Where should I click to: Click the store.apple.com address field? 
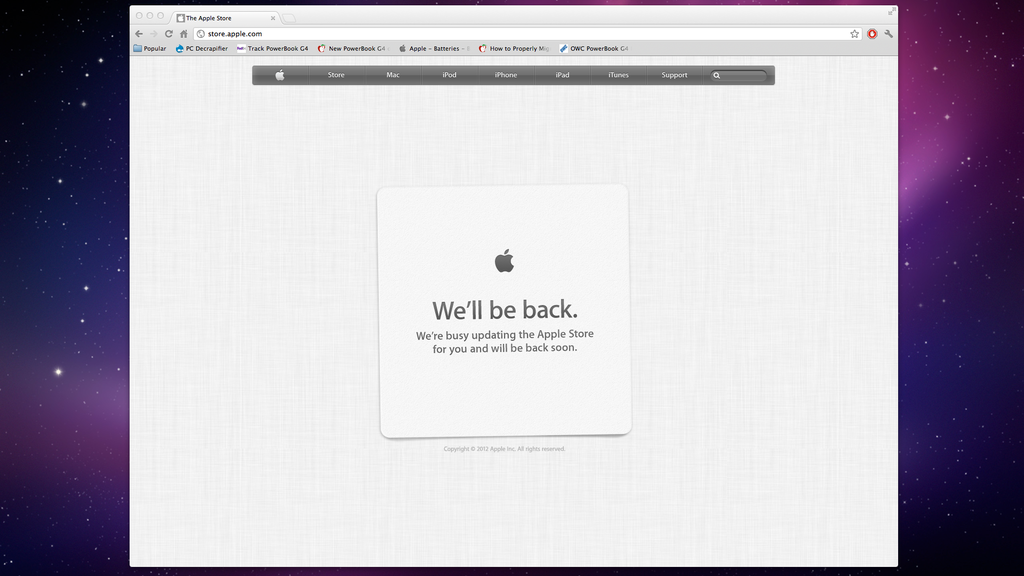tap(528, 34)
